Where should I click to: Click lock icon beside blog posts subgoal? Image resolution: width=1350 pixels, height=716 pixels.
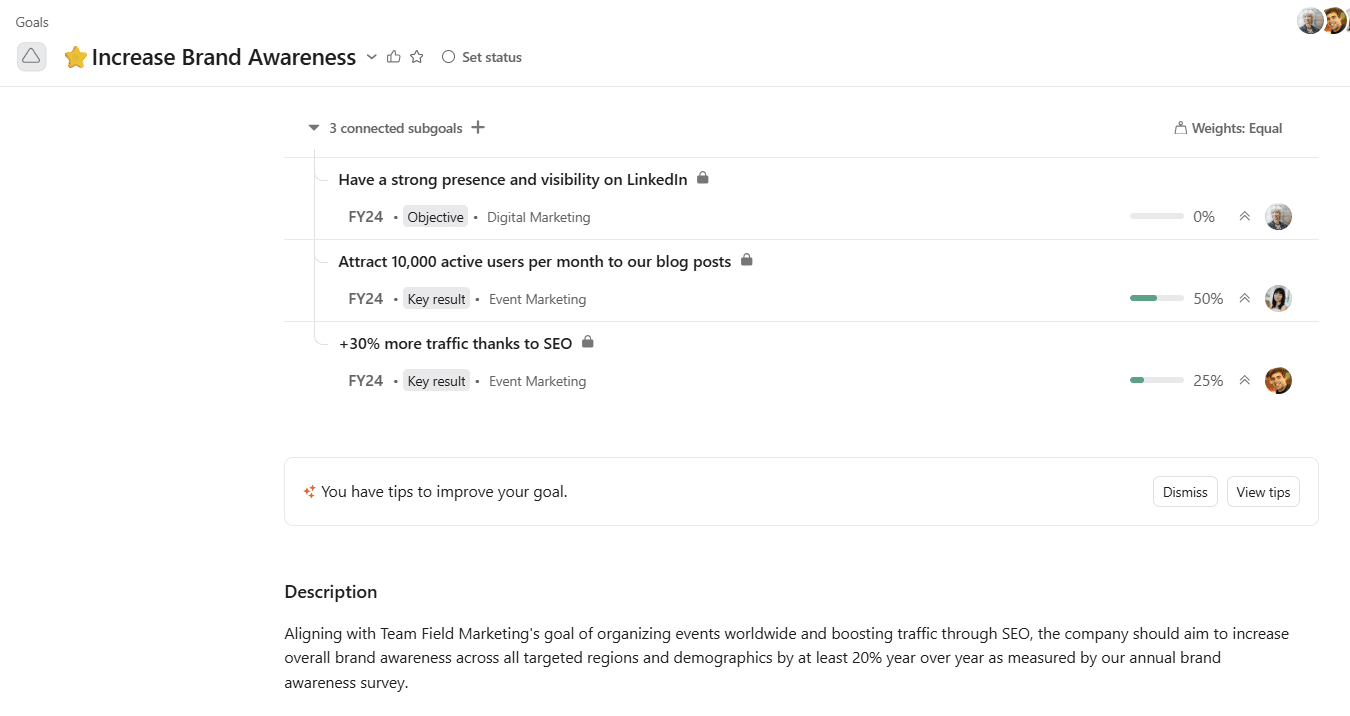click(747, 260)
